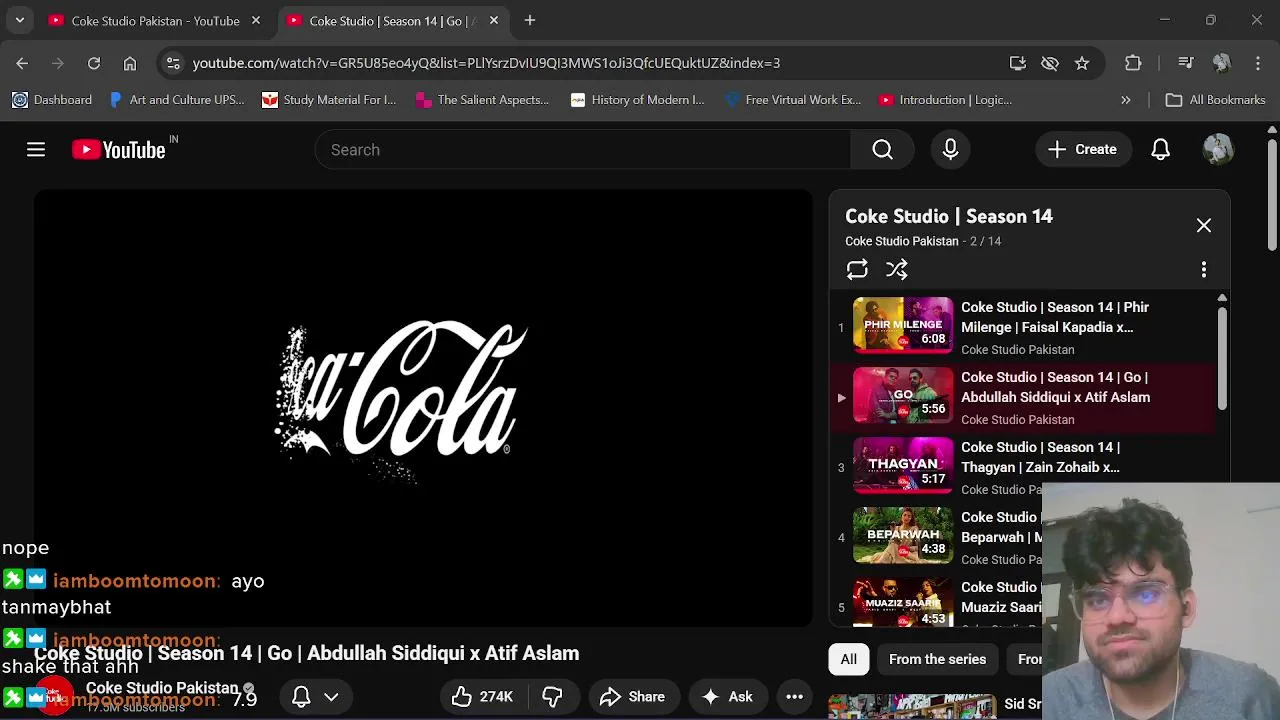1280x720 pixels.
Task: Share the current video
Action: tap(632, 697)
